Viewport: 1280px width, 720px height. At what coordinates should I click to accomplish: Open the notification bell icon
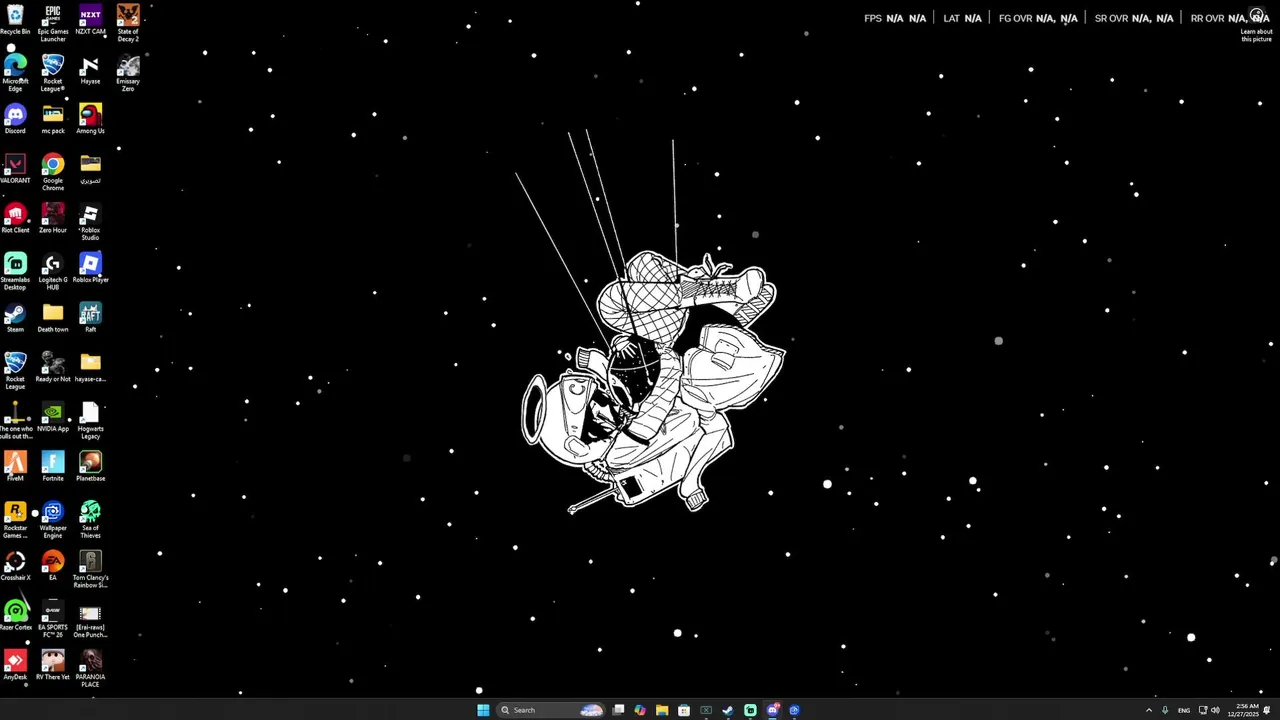click(x=1267, y=710)
